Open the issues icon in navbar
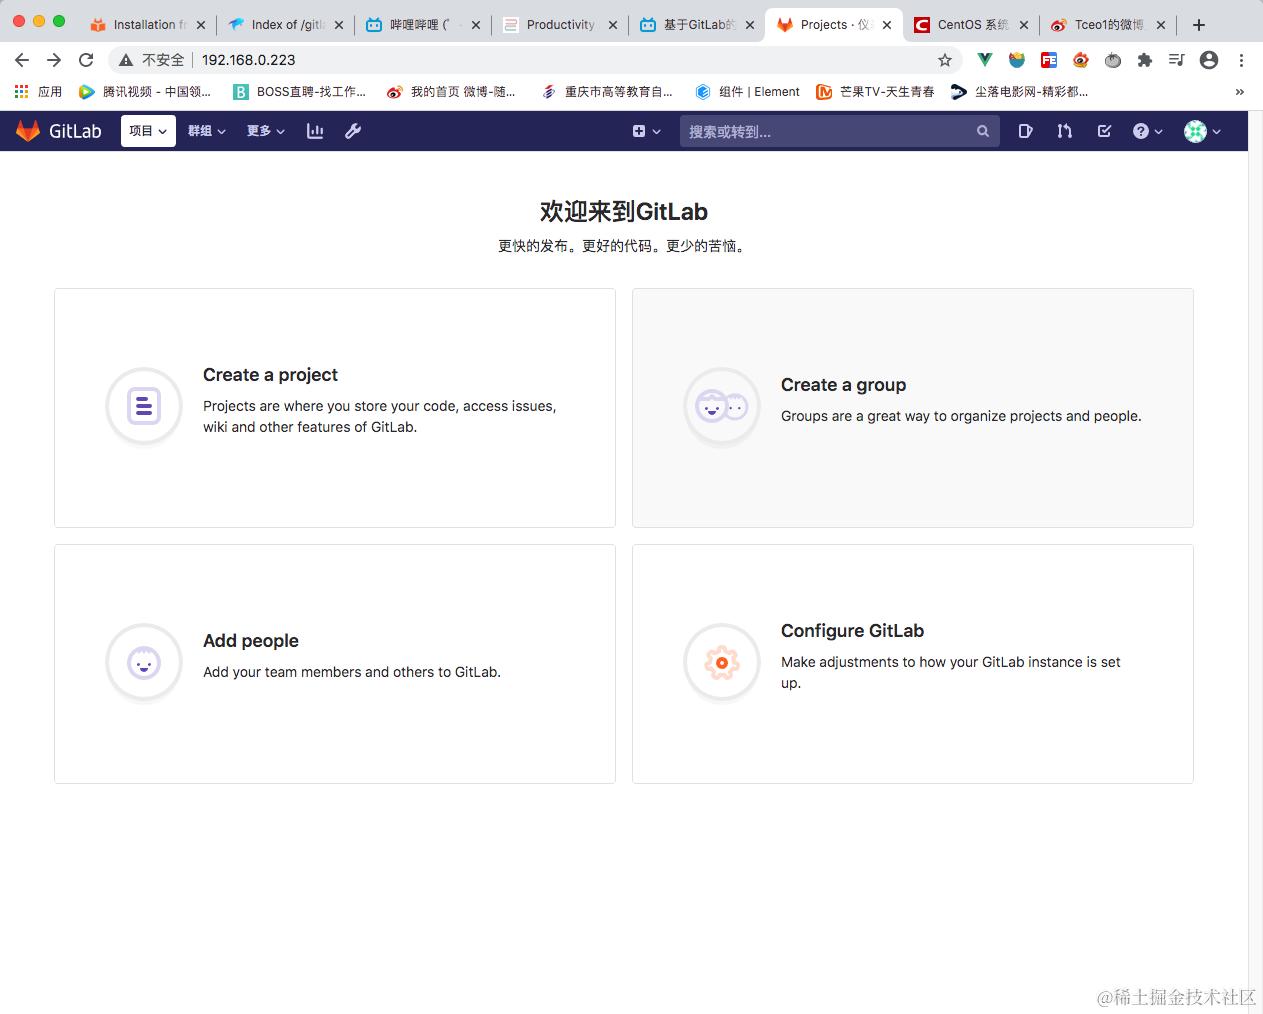The image size is (1263, 1014). [1025, 131]
